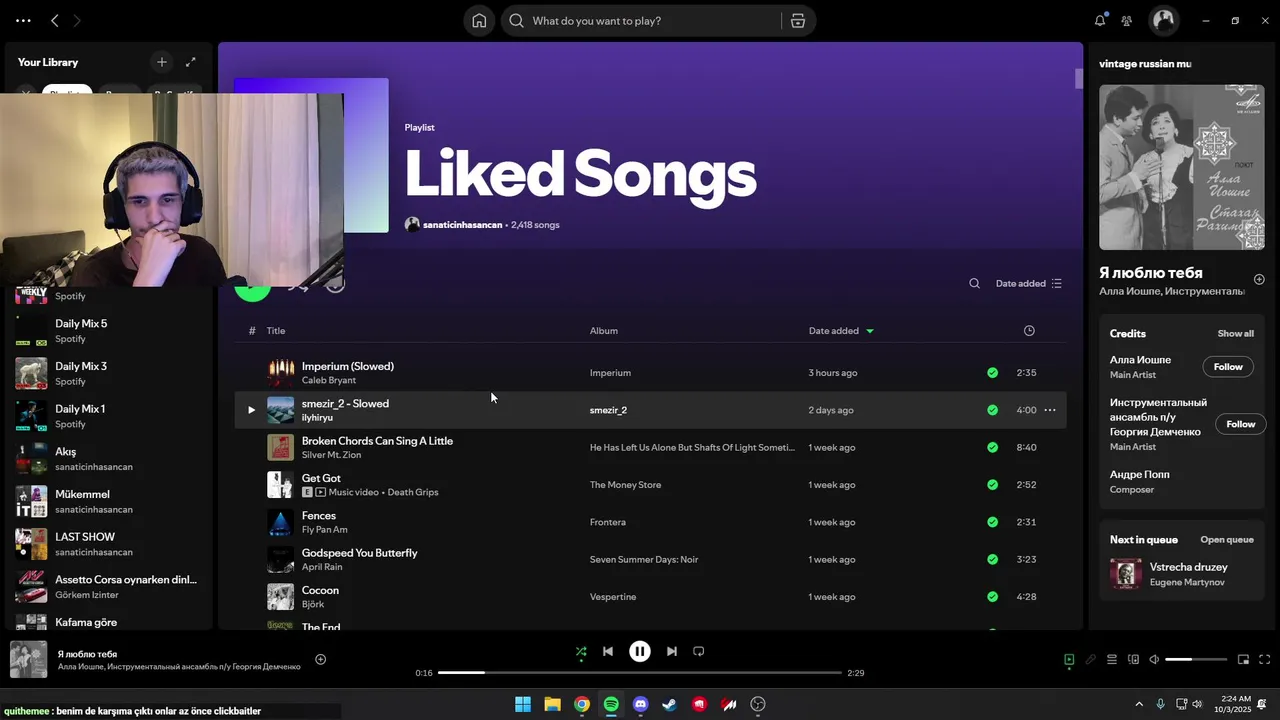Skip to previous track
This screenshot has height=720, width=1280.
[608, 651]
